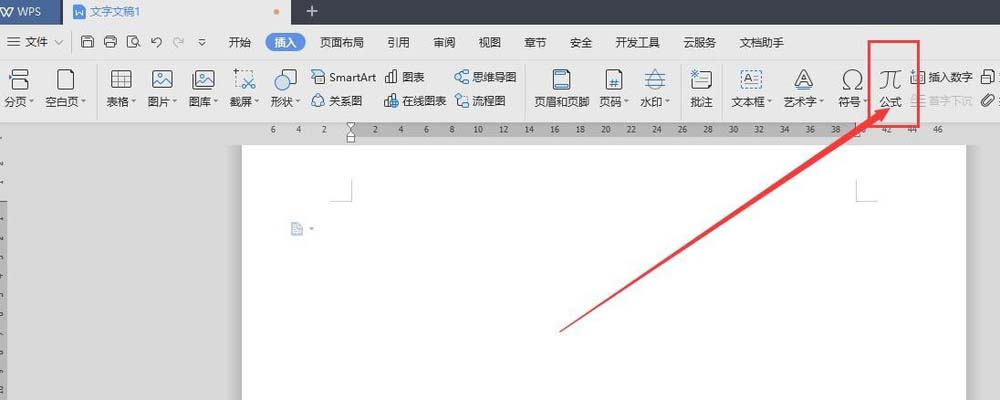Viewport: 1000px width, 400px height.
Task: Insert a chart with 图表
Action: tap(404, 77)
